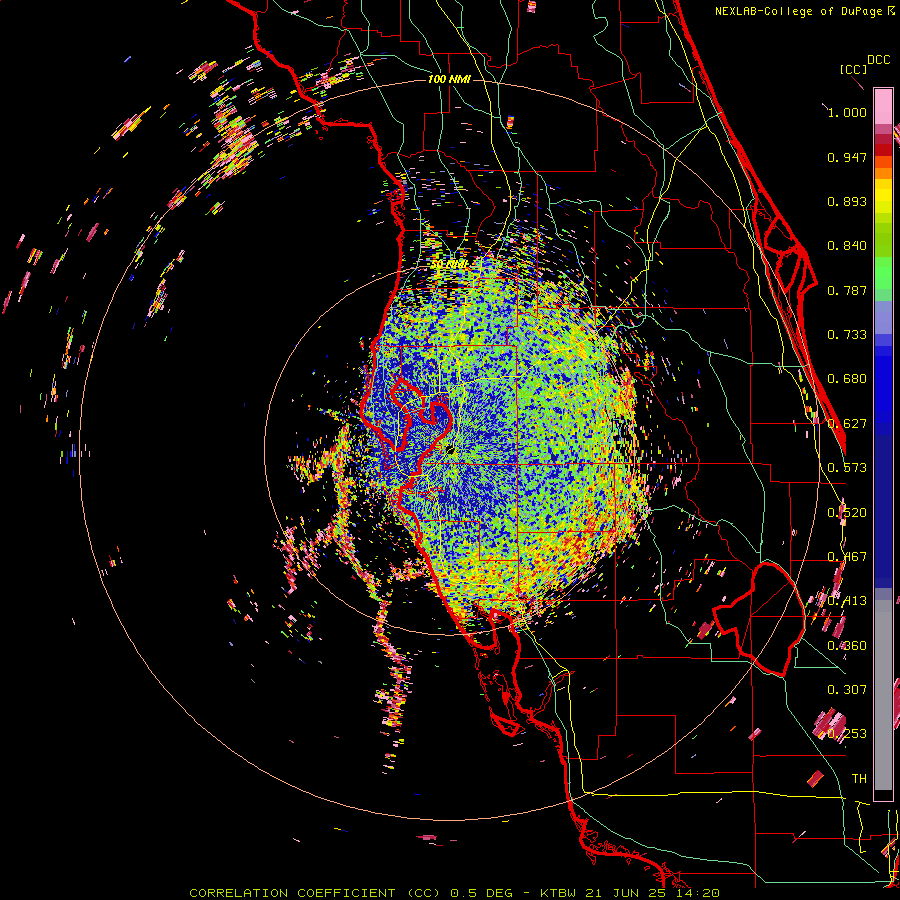
Task: Pick the gray segment of the color bar
Action: tap(883, 695)
